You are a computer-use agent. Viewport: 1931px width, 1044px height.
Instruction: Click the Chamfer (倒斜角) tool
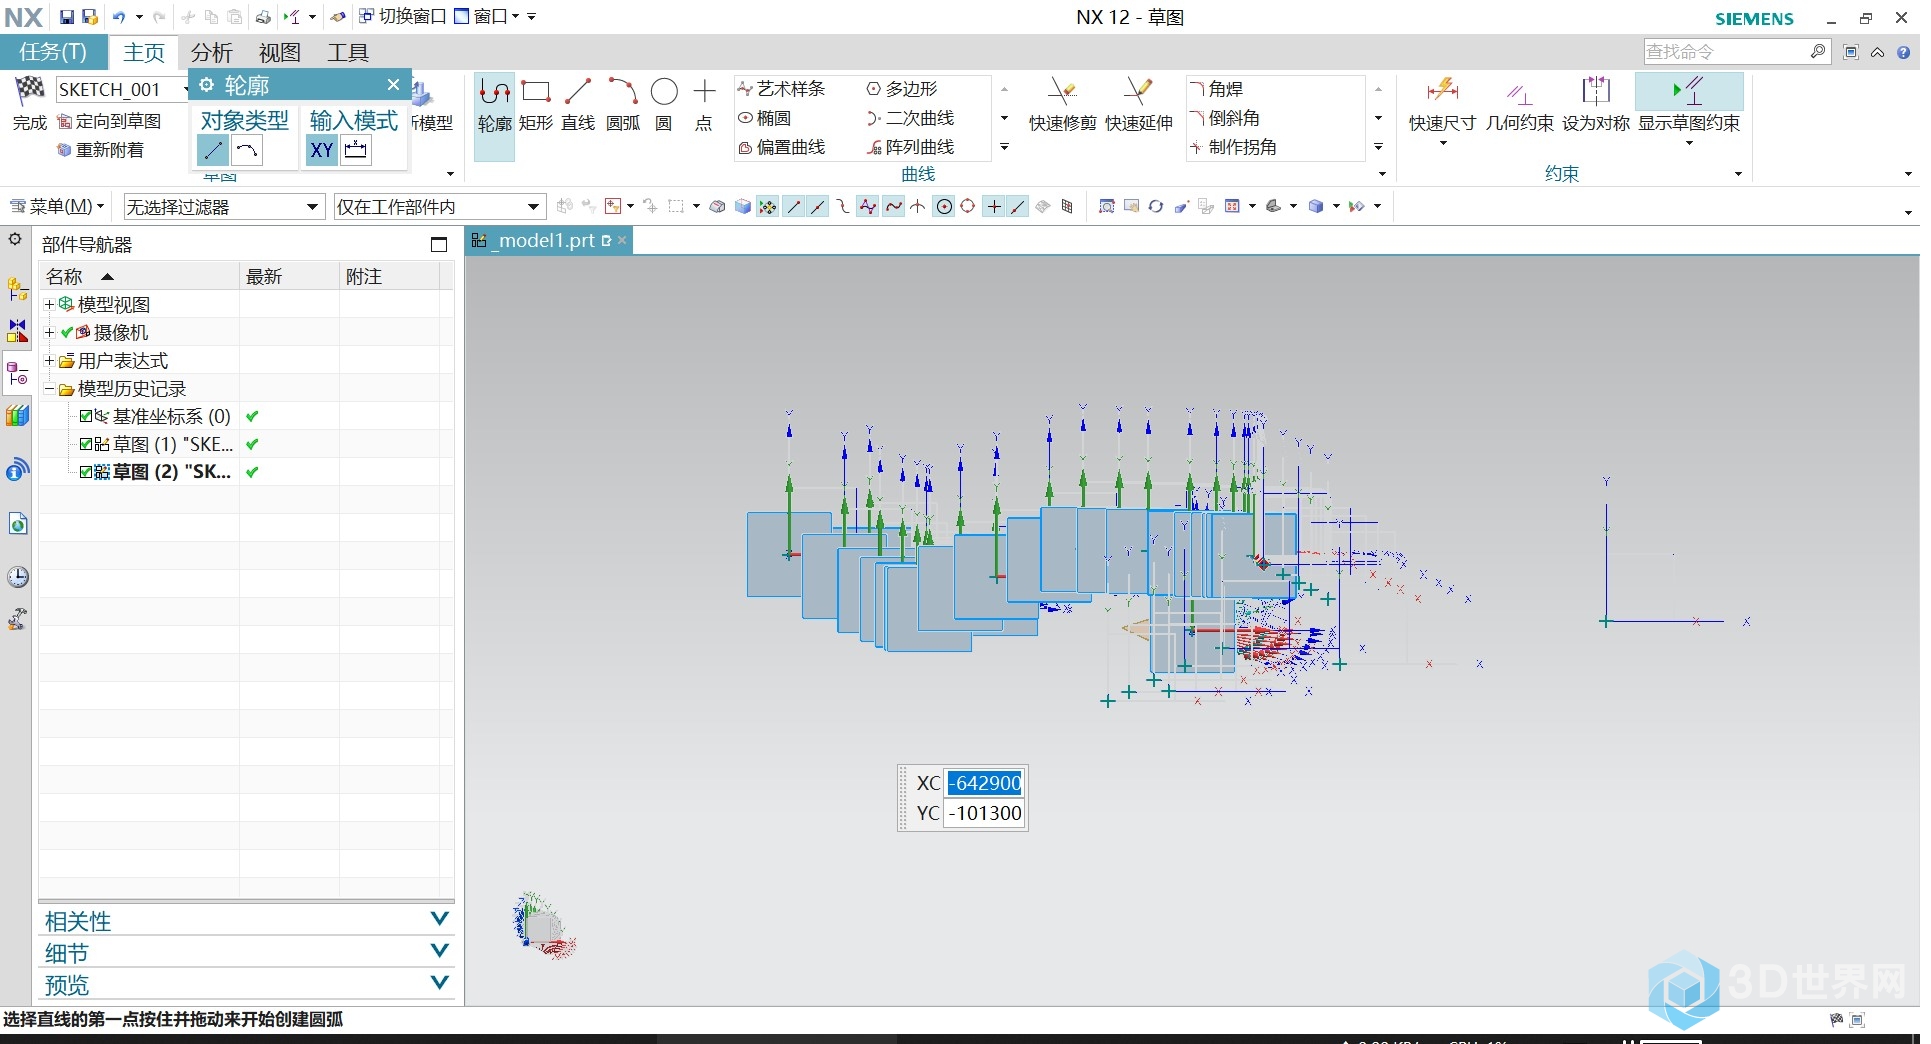point(1224,118)
